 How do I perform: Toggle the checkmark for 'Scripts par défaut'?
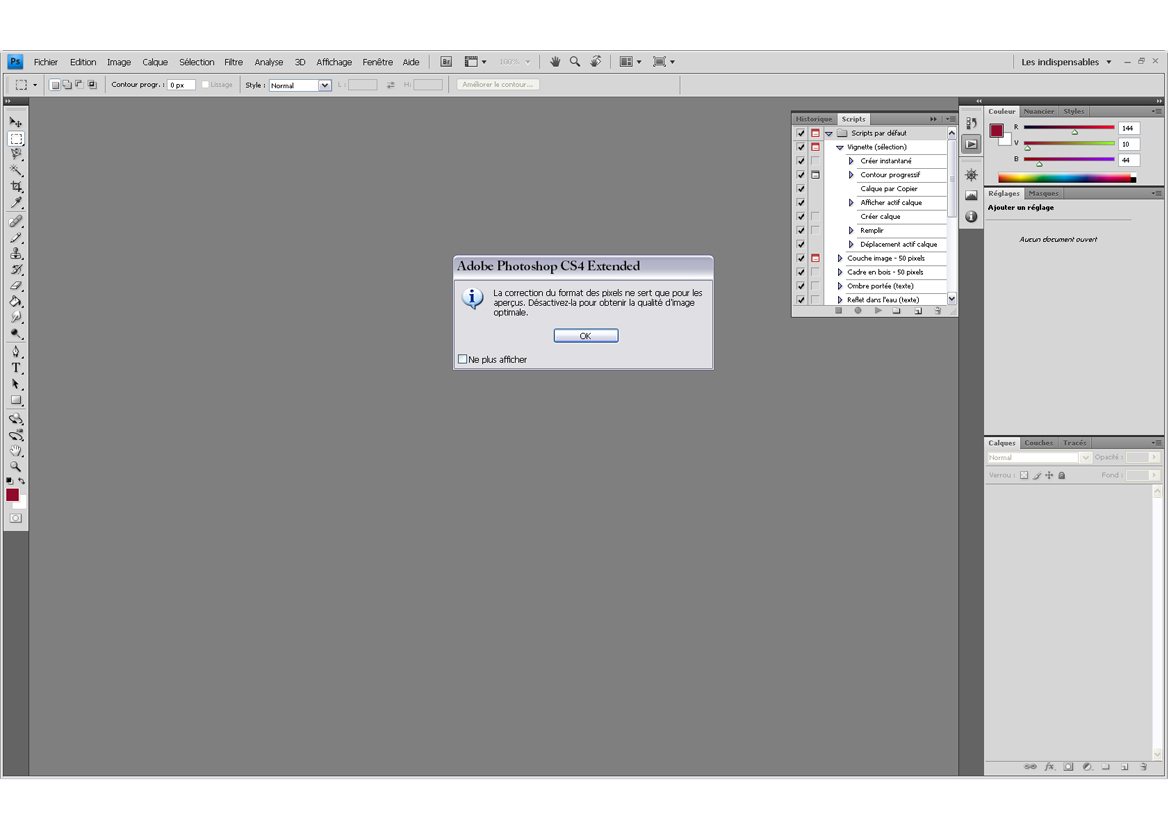(801, 133)
